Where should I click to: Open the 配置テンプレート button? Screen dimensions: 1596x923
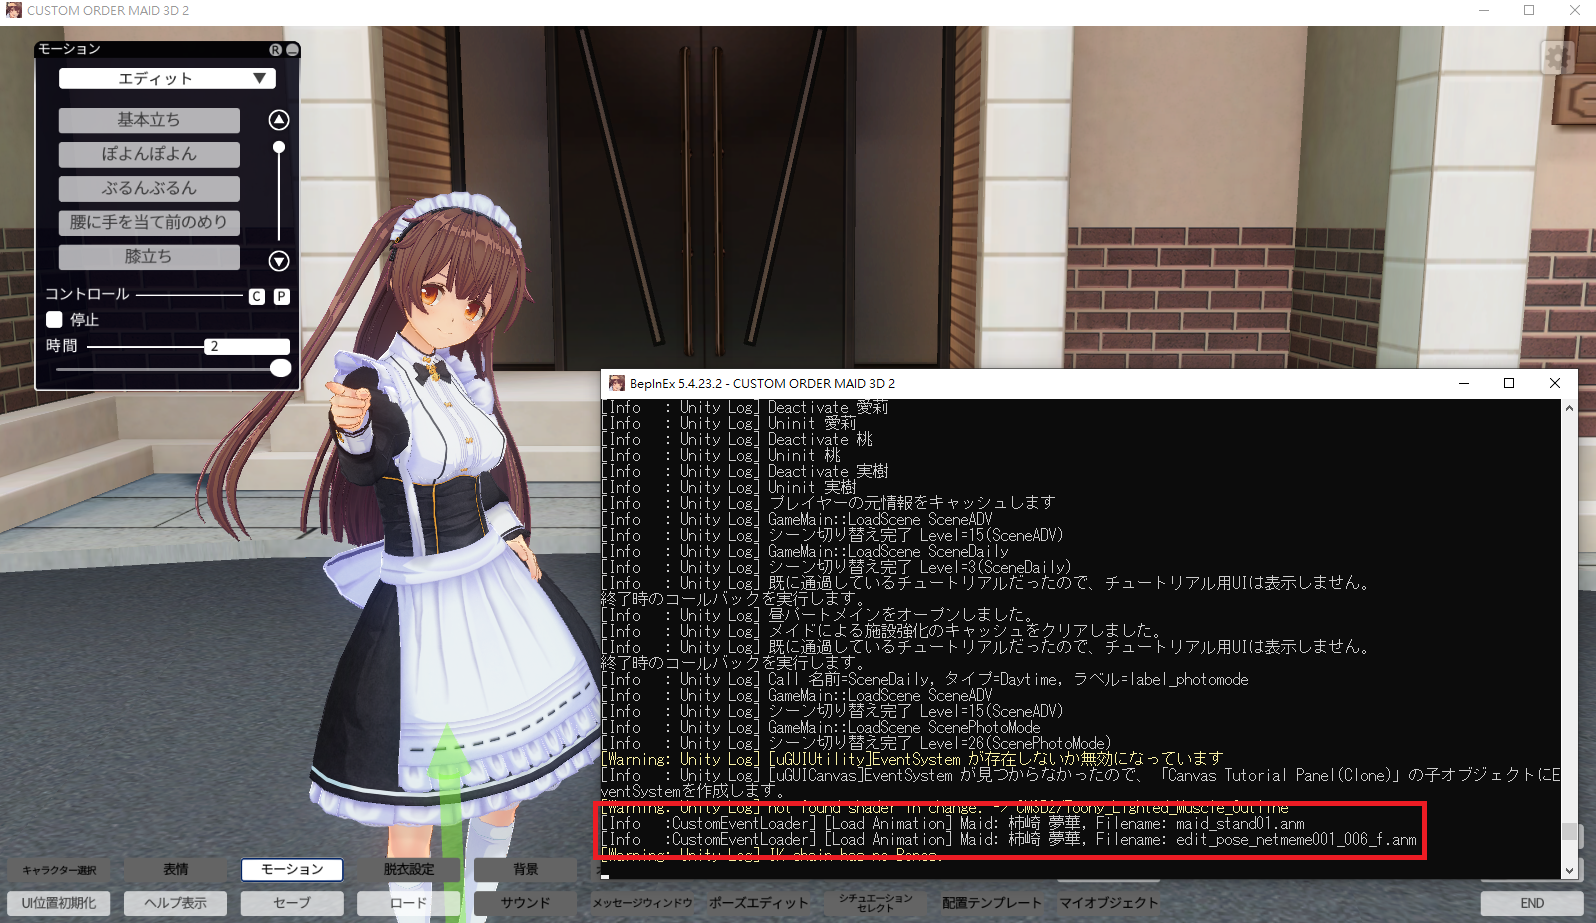[992, 903]
